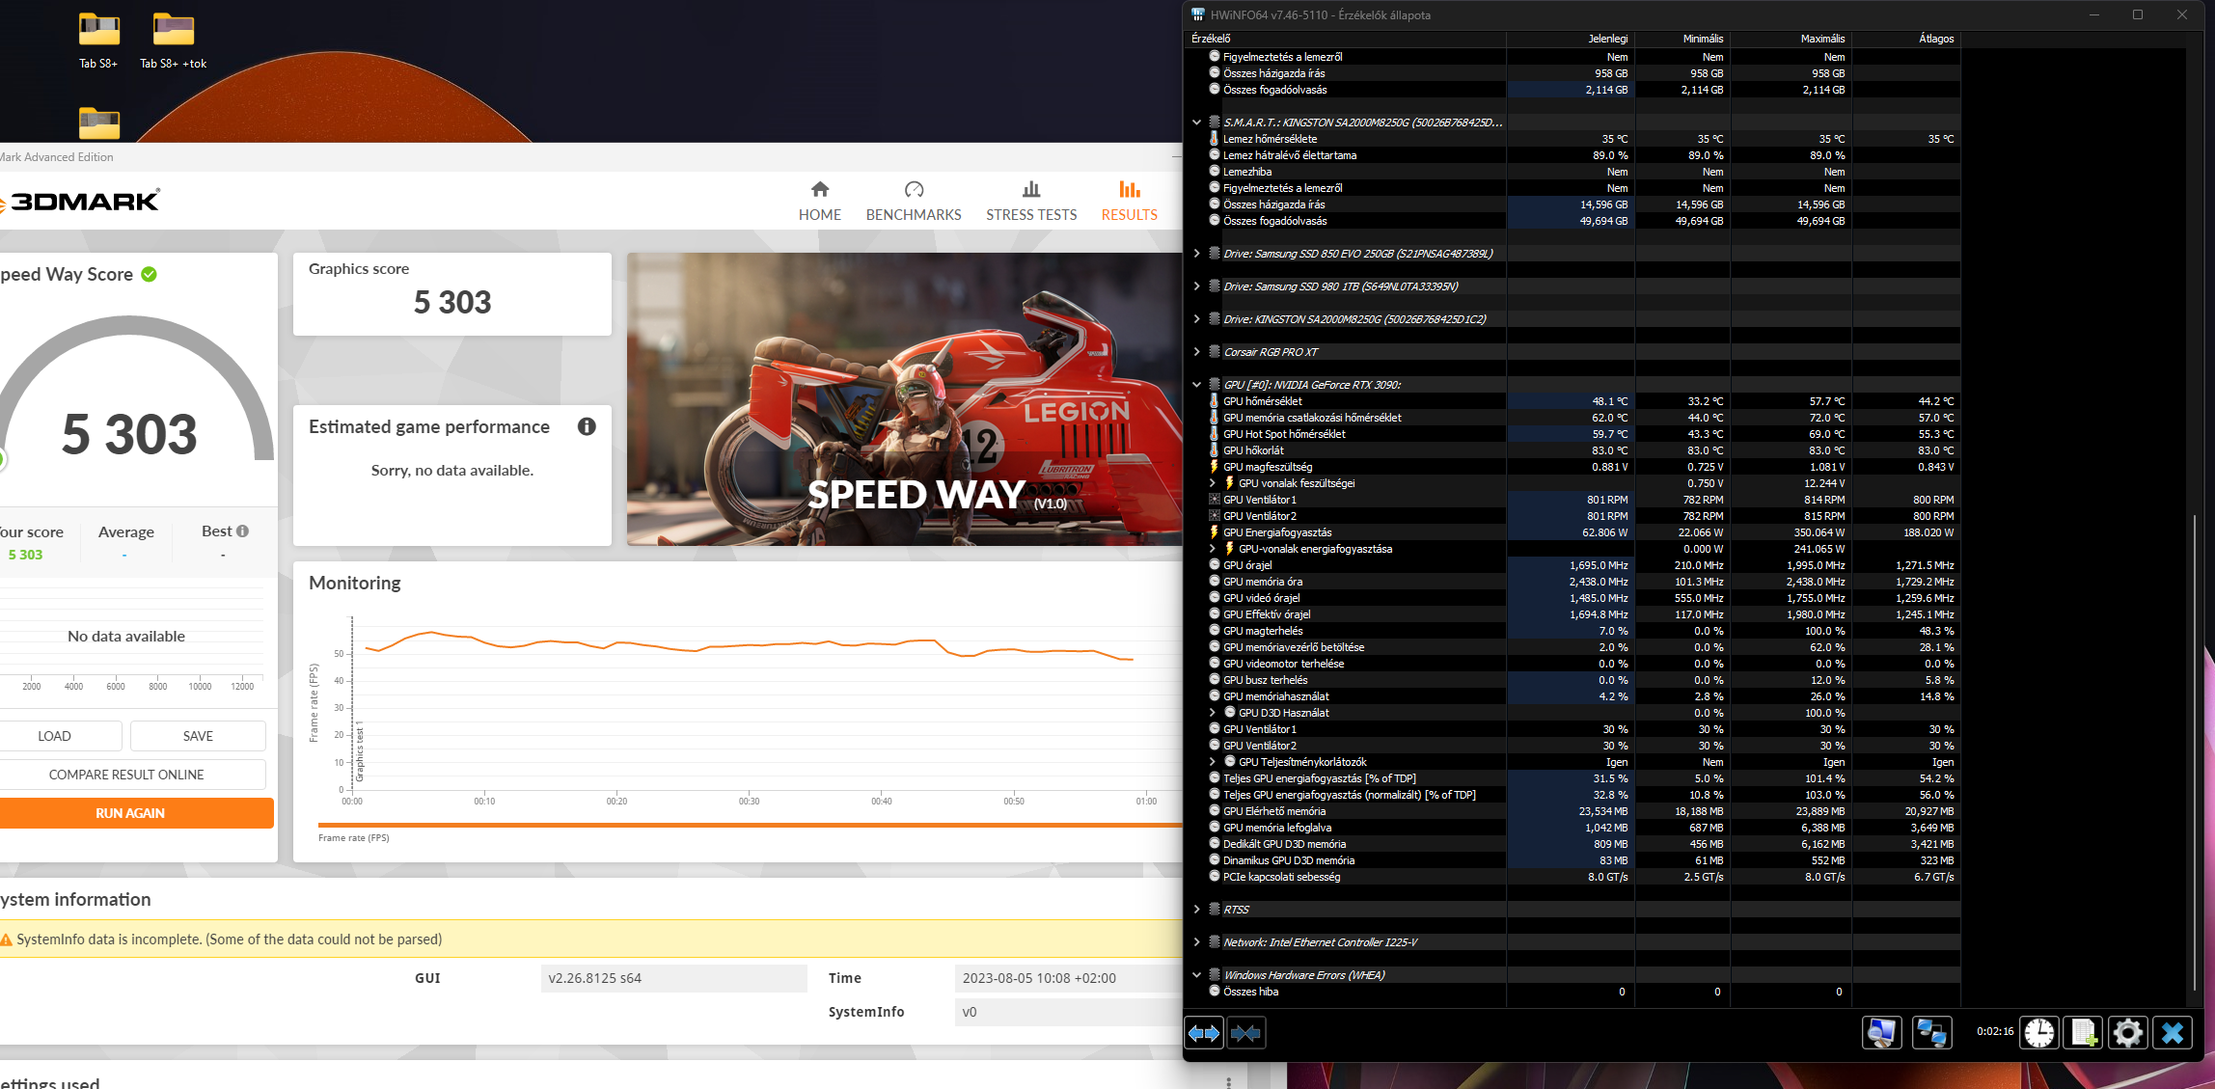Image resolution: width=2215 pixels, height=1089 pixels.
Task: Expand Drive KINGSTON SA2000M8250G group
Action: (x=1197, y=319)
